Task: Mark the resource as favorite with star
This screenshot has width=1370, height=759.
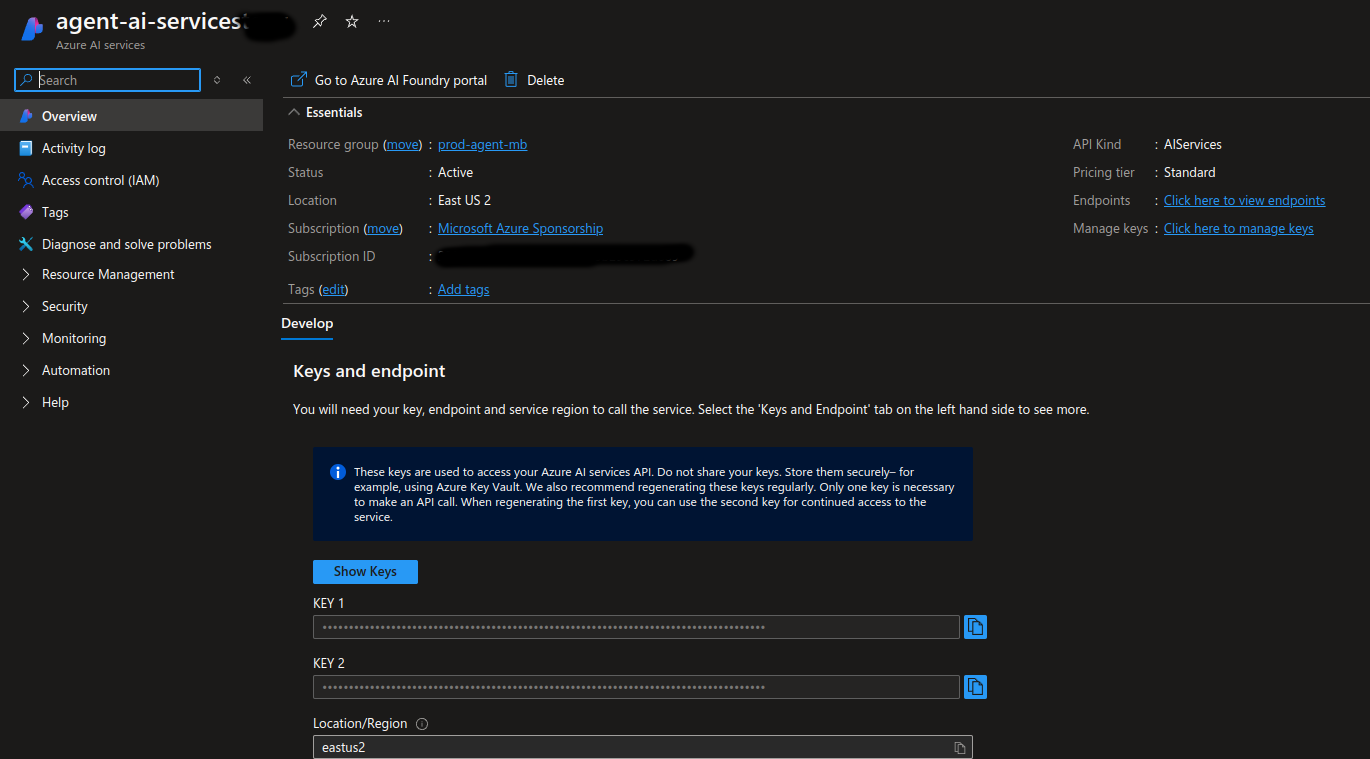Action: click(x=352, y=21)
